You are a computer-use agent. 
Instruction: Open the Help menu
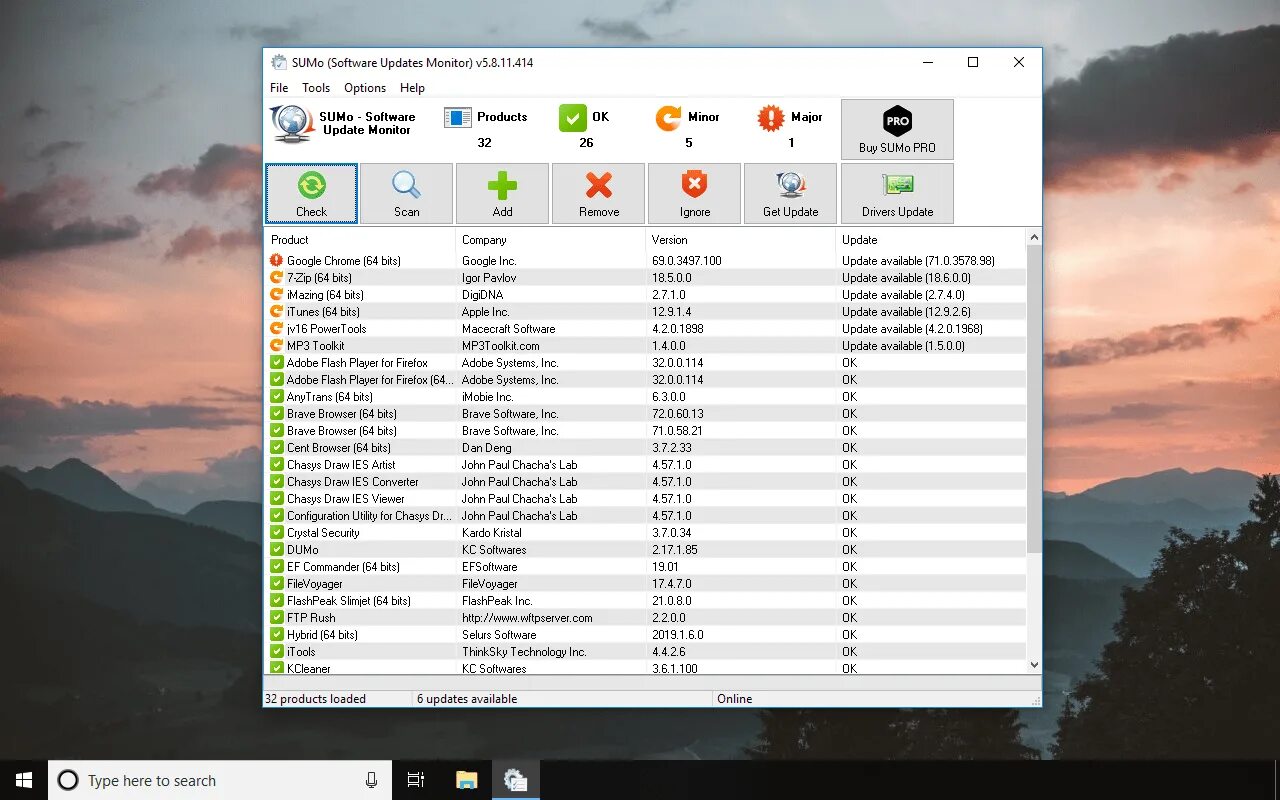[412, 88]
